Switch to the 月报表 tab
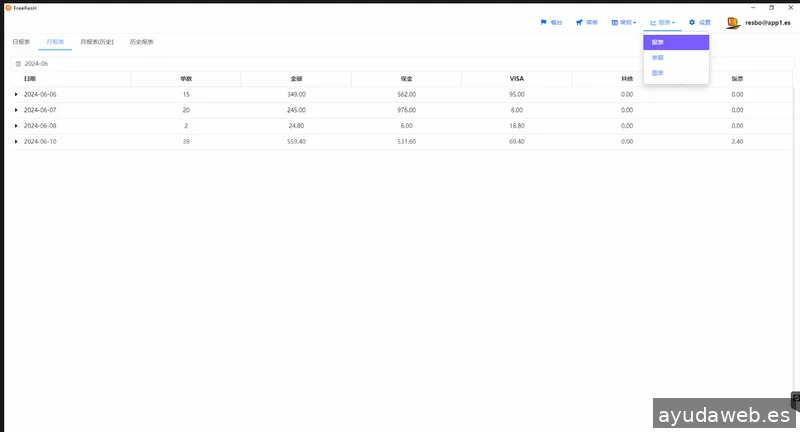The width and height of the screenshot is (800, 432). (x=55, y=42)
